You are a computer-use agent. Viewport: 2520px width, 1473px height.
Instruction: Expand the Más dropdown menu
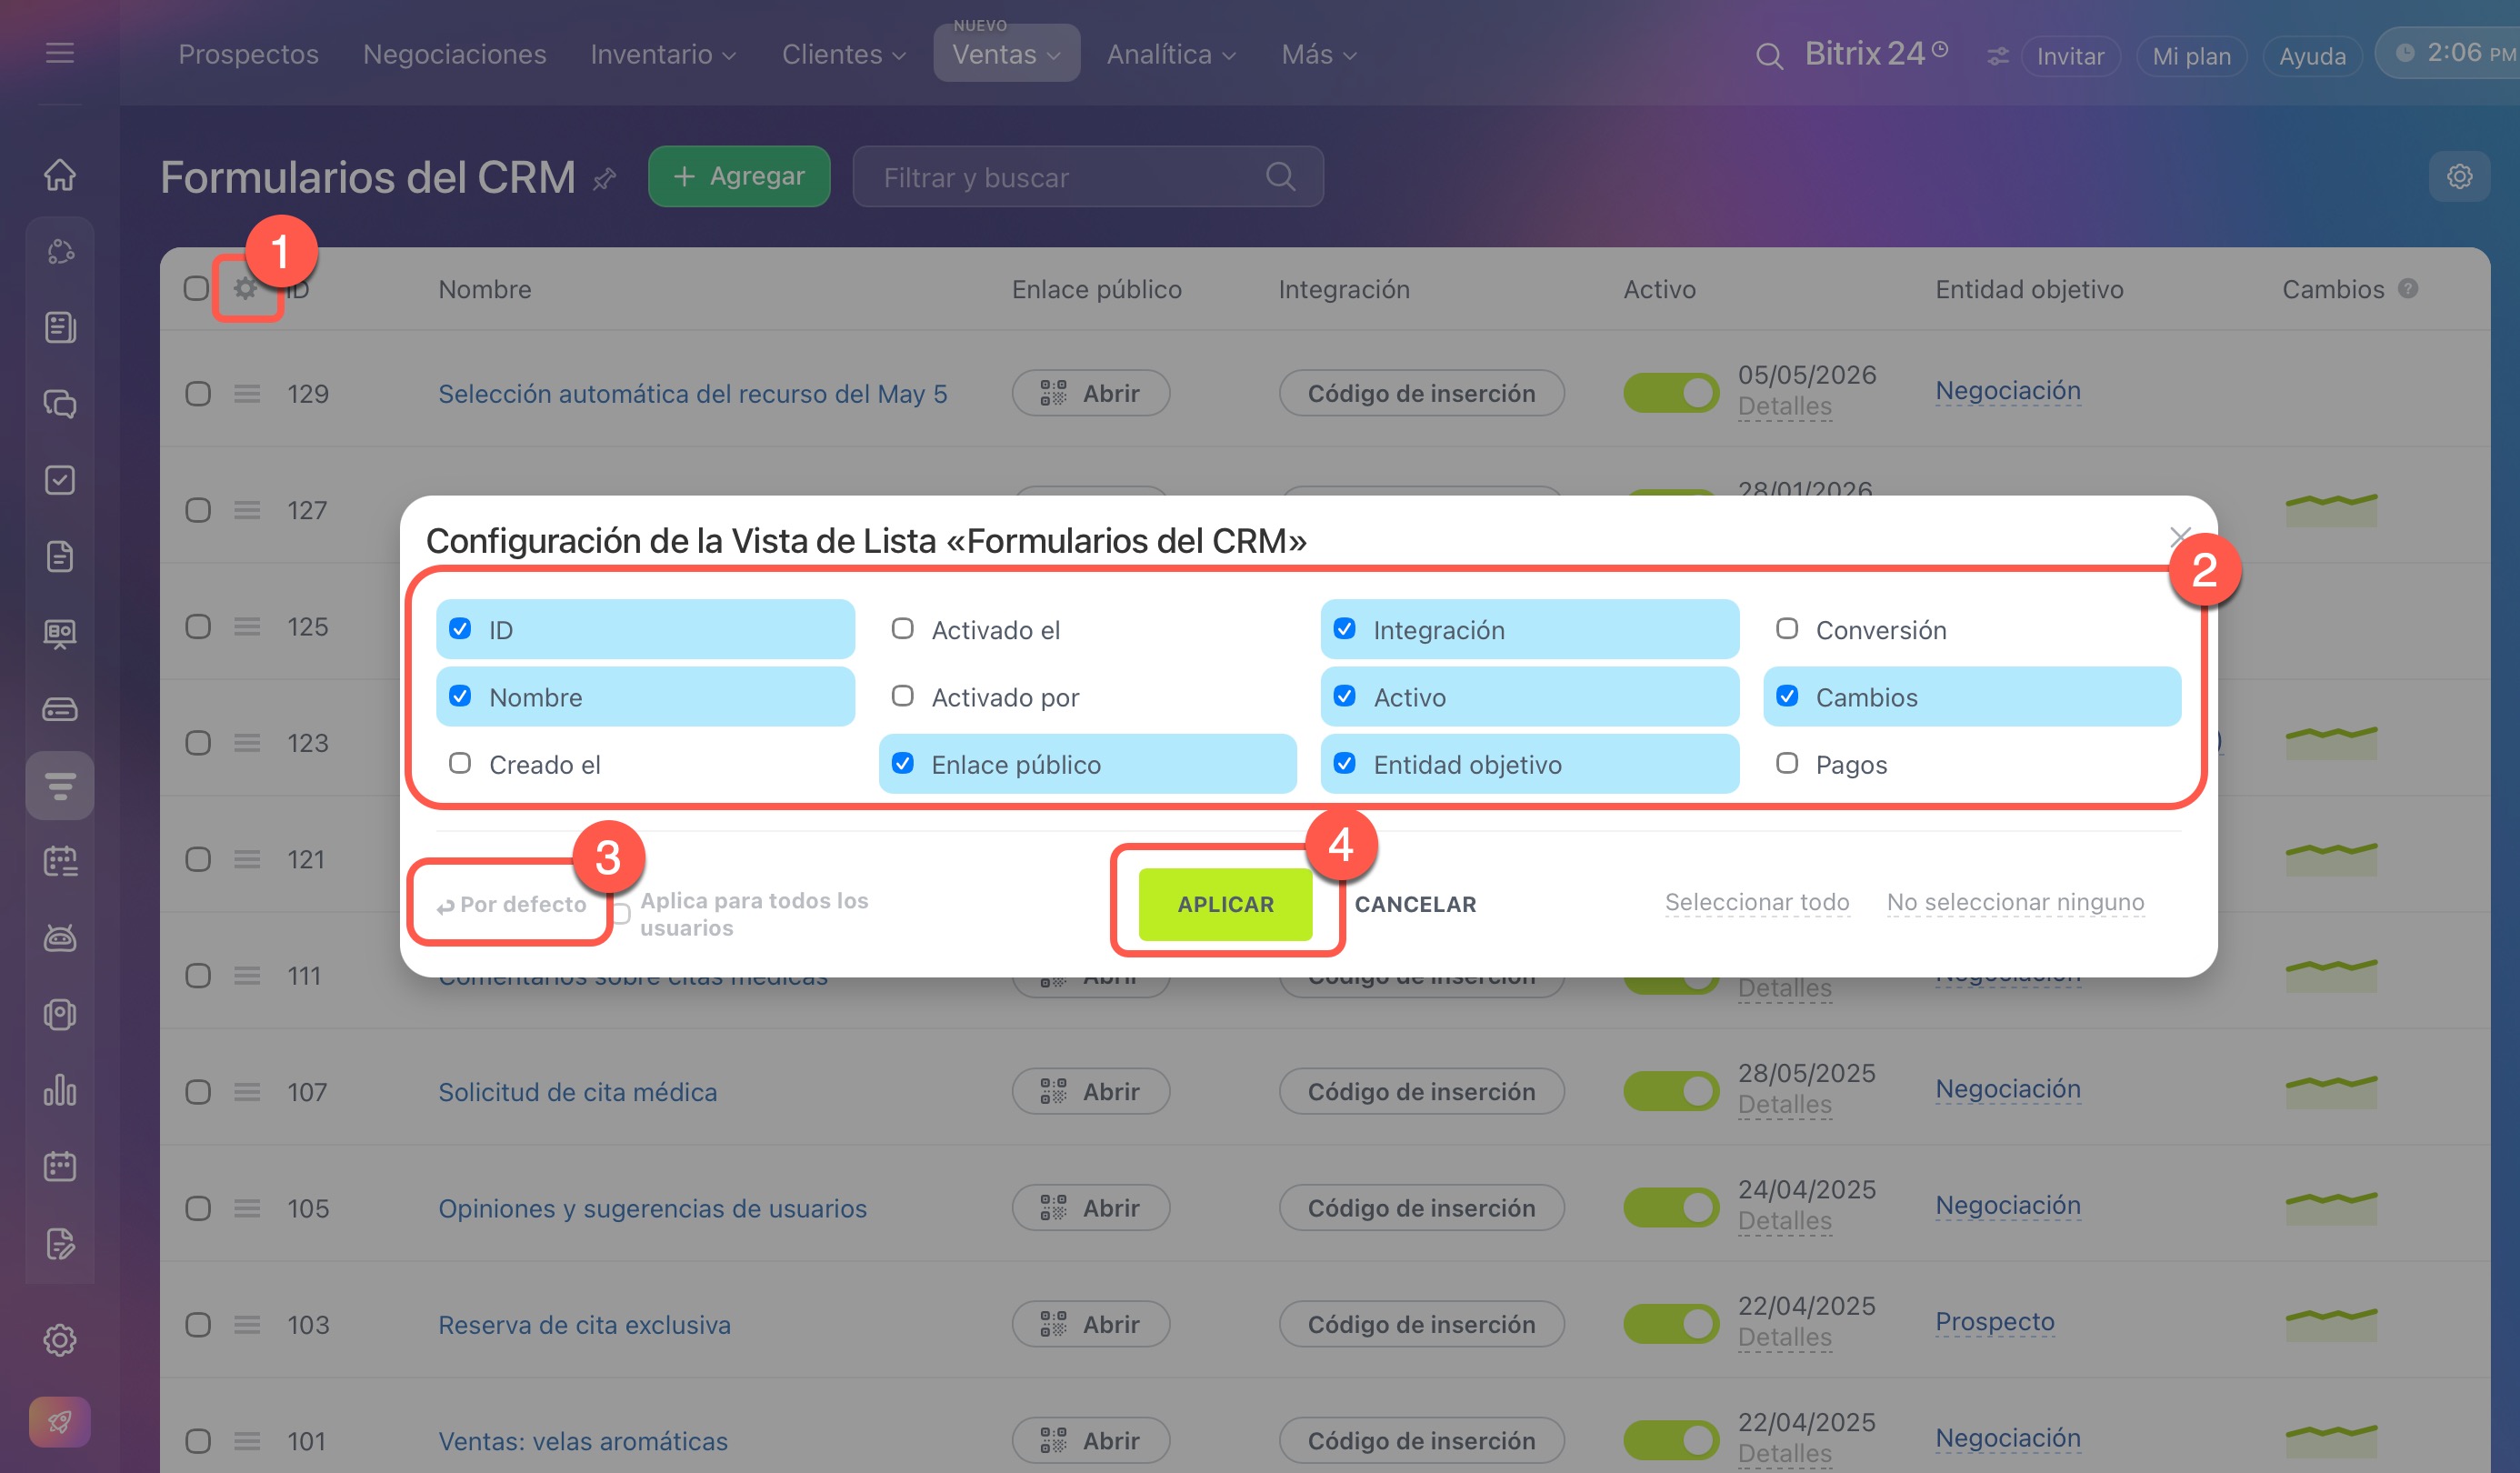tap(1319, 55)
